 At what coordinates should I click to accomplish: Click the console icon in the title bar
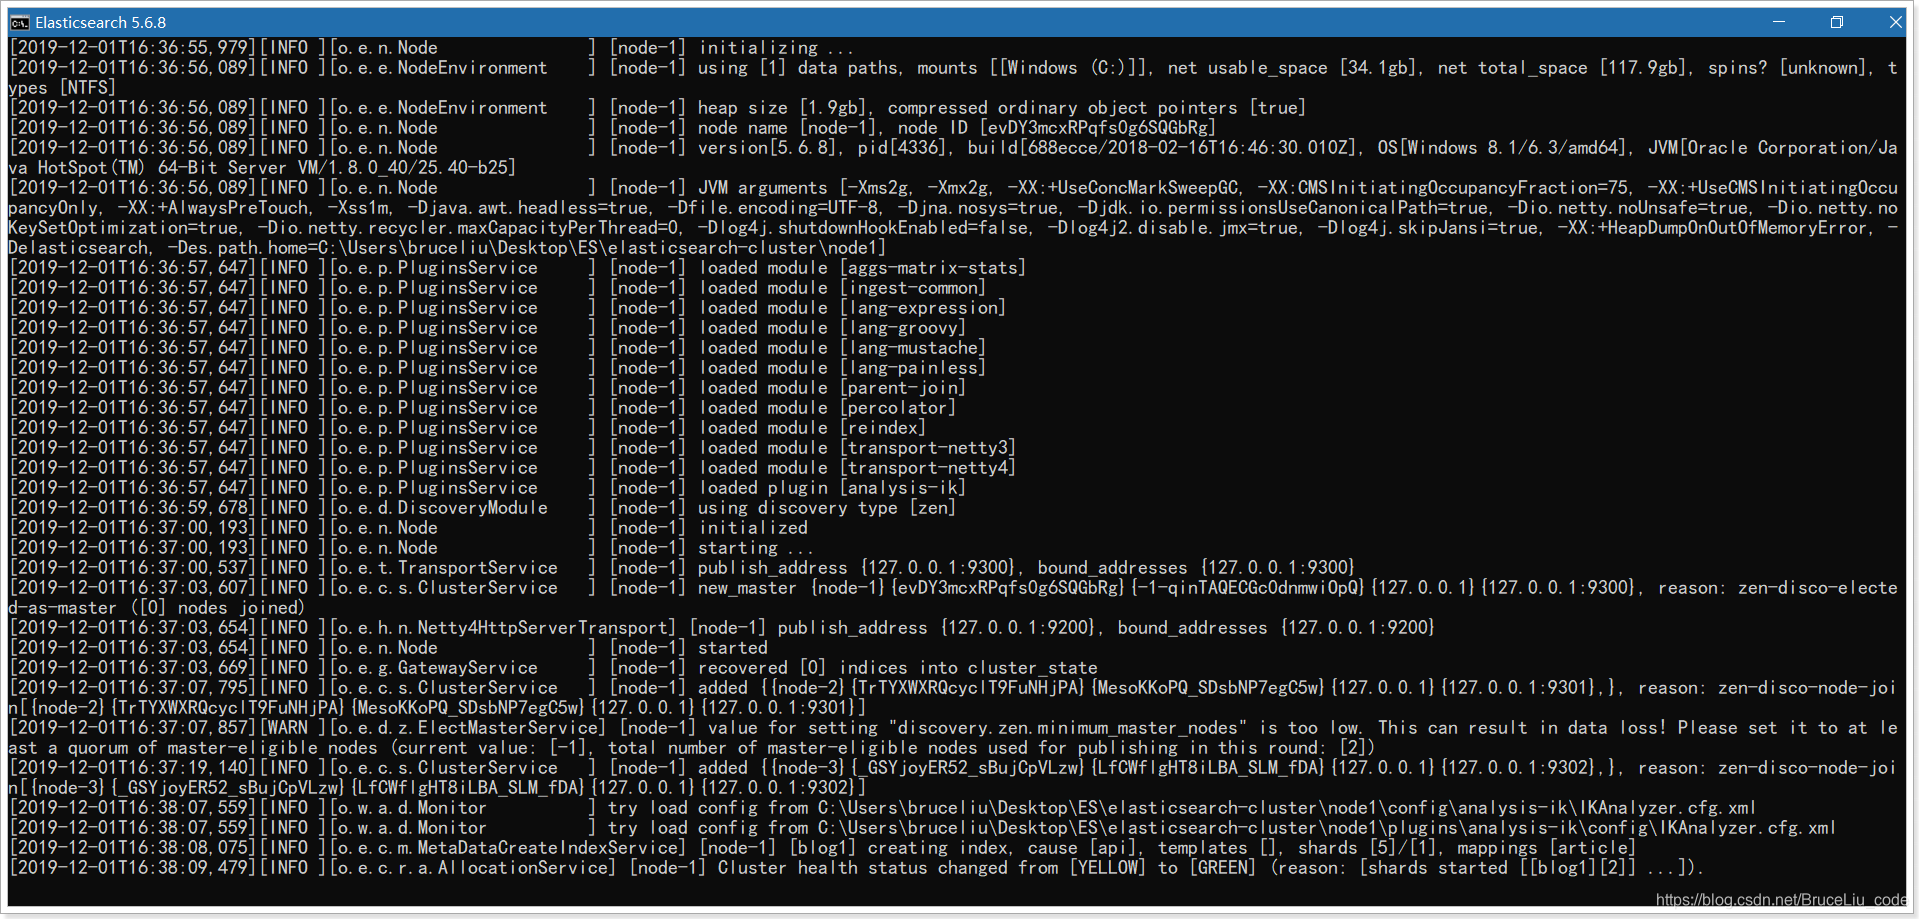coord(20,22)
